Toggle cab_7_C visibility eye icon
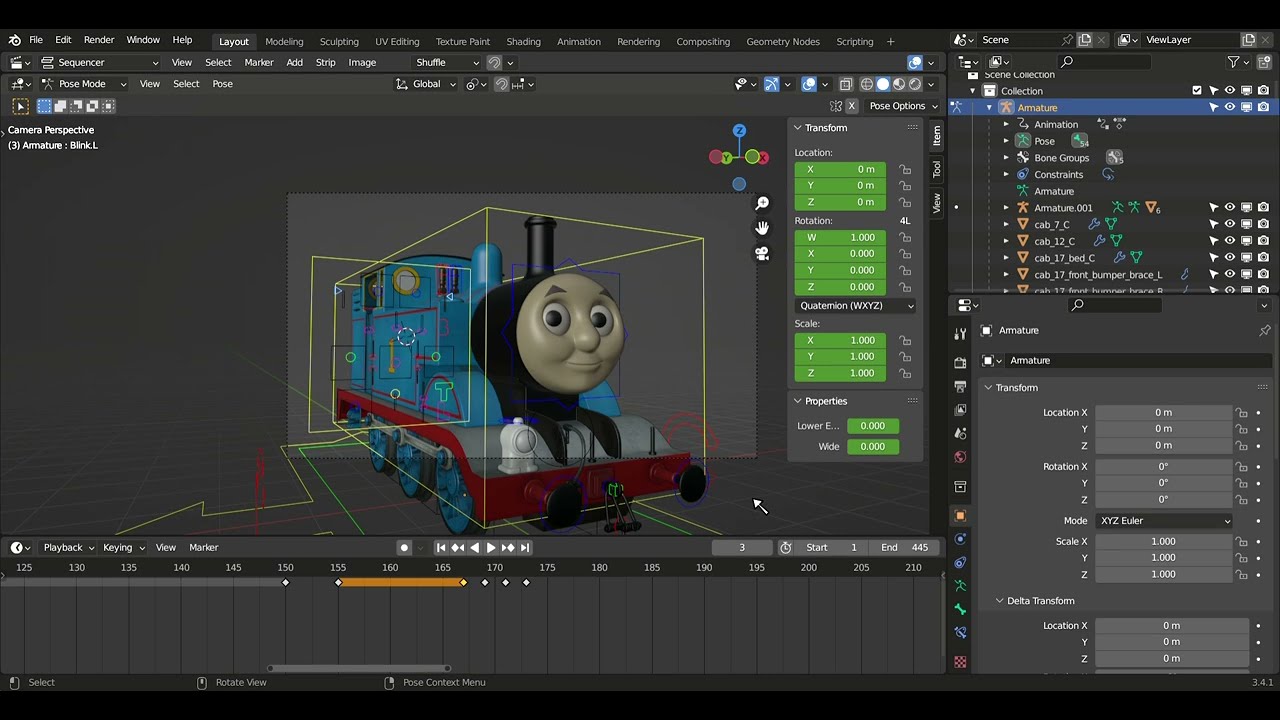Viewport: 1280px width, 720px height. [1230, 224]
